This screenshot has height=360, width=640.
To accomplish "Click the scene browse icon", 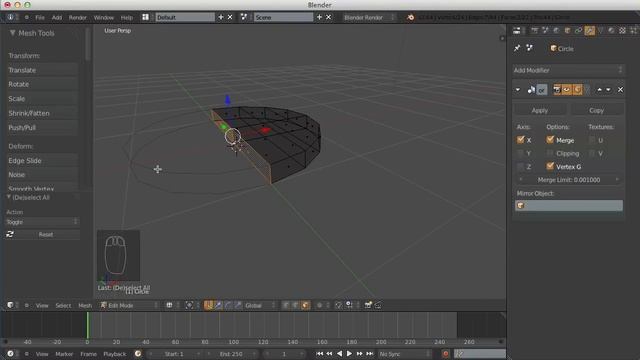I will point(244,17).
